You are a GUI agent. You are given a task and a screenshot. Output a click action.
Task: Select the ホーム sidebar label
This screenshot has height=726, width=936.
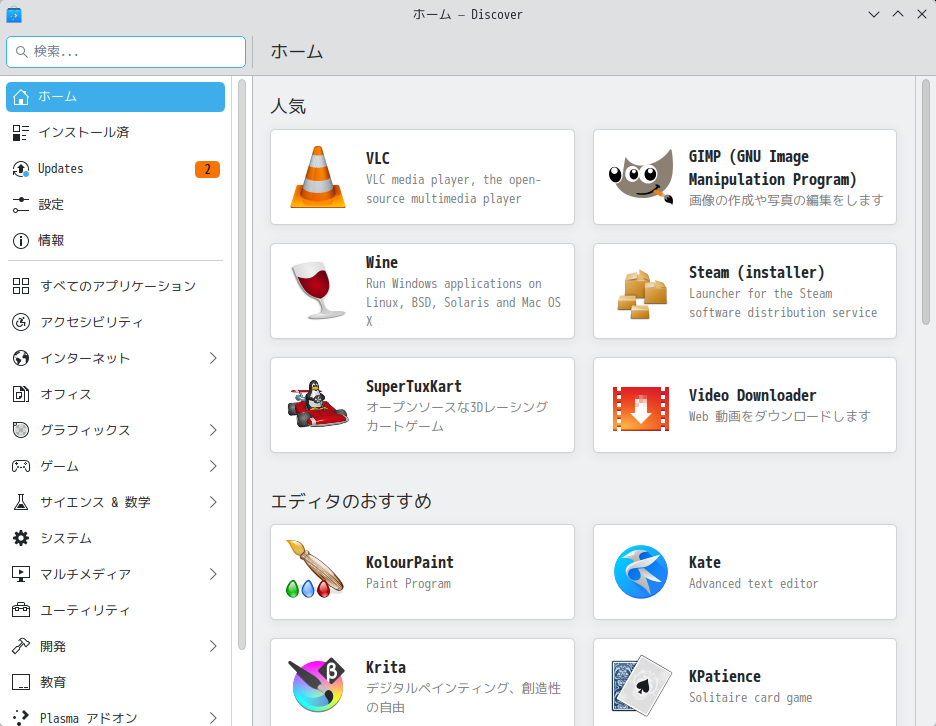(x=57, y=97)
